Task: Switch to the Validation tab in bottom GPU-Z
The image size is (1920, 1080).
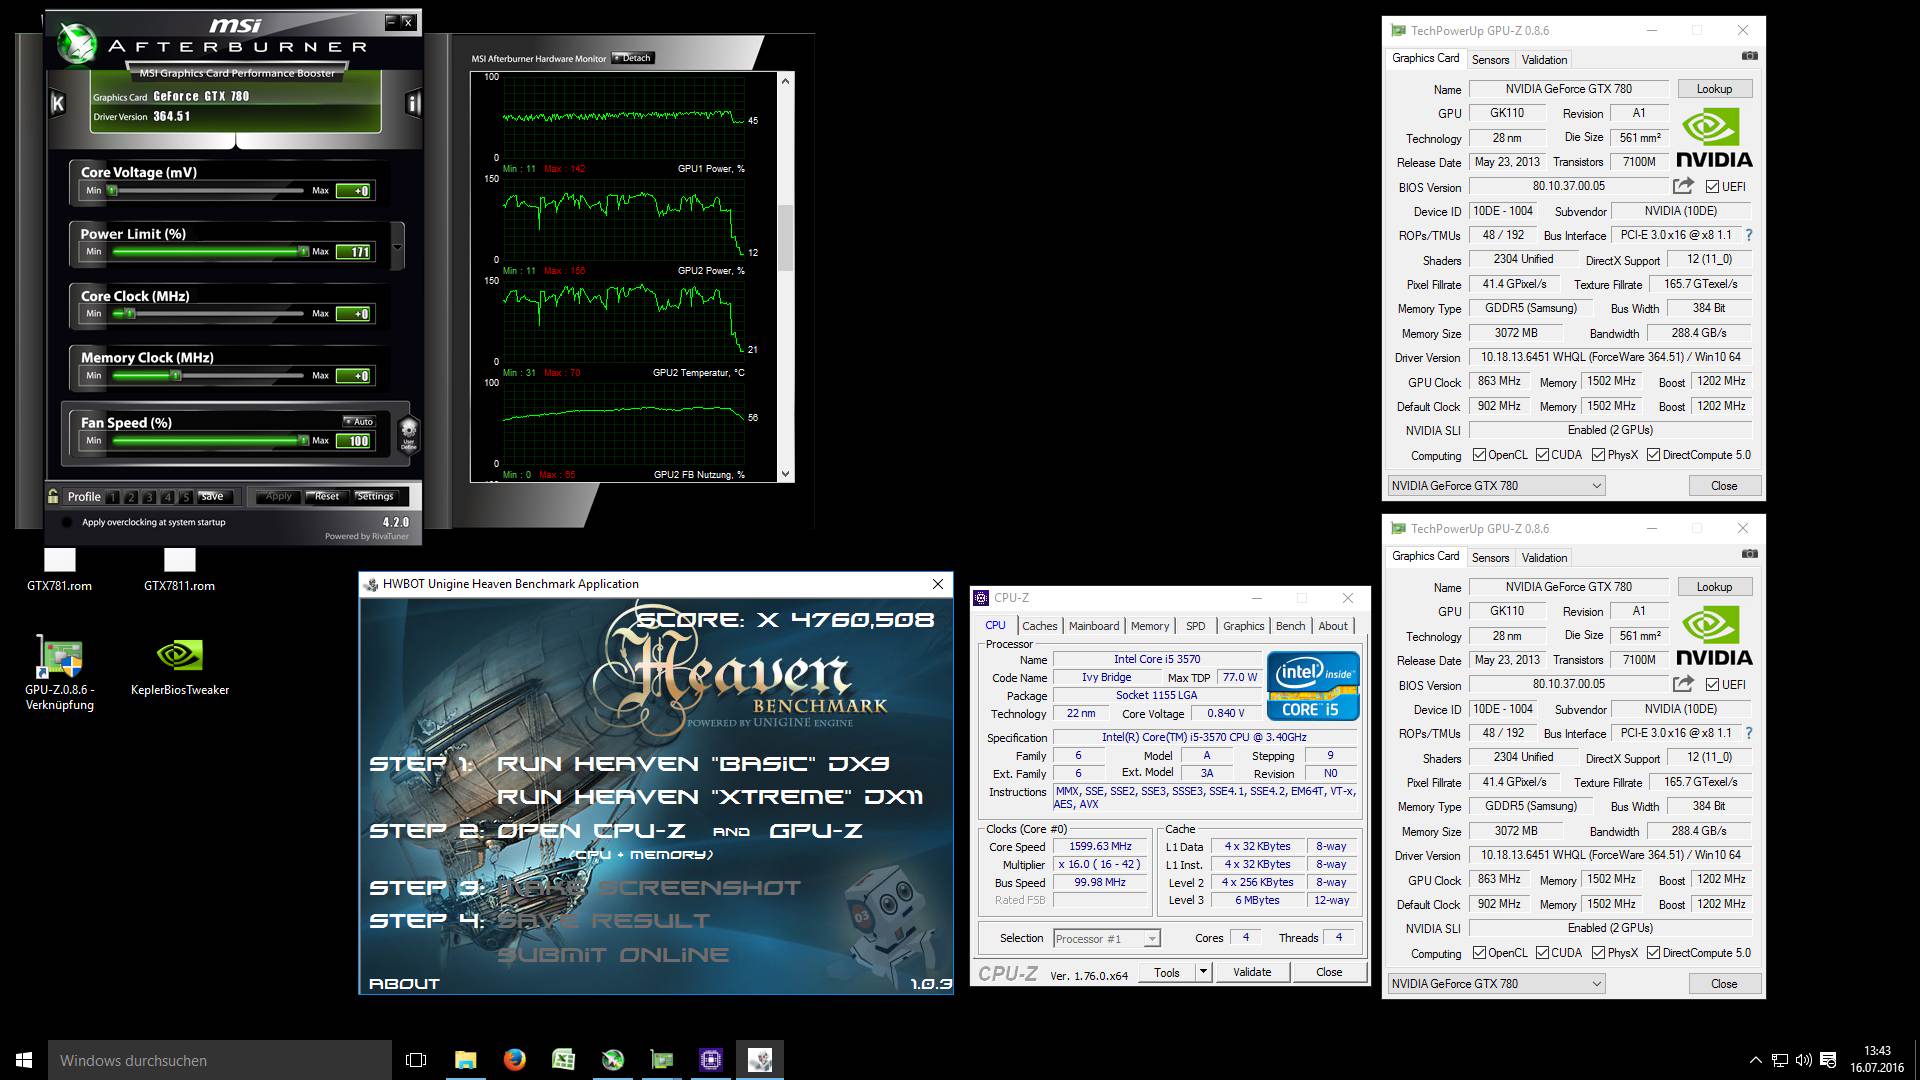Action: click(x=1544, y=558)
